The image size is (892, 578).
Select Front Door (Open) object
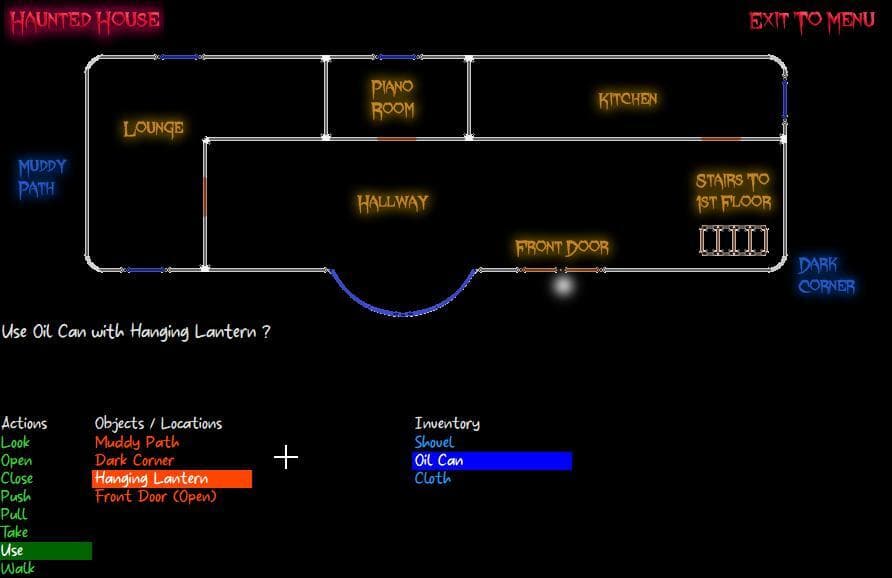pyautogui.click(x=156, y=497)
